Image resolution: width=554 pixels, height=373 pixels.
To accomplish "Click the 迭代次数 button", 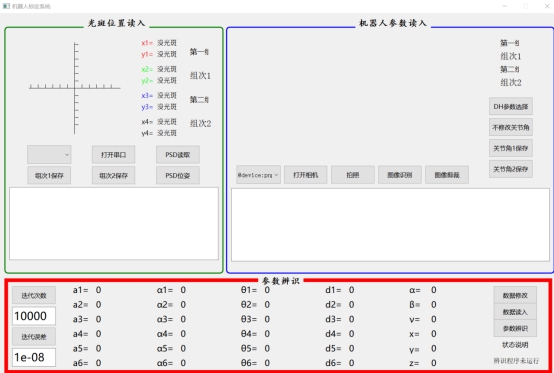I will click(34, 295).
